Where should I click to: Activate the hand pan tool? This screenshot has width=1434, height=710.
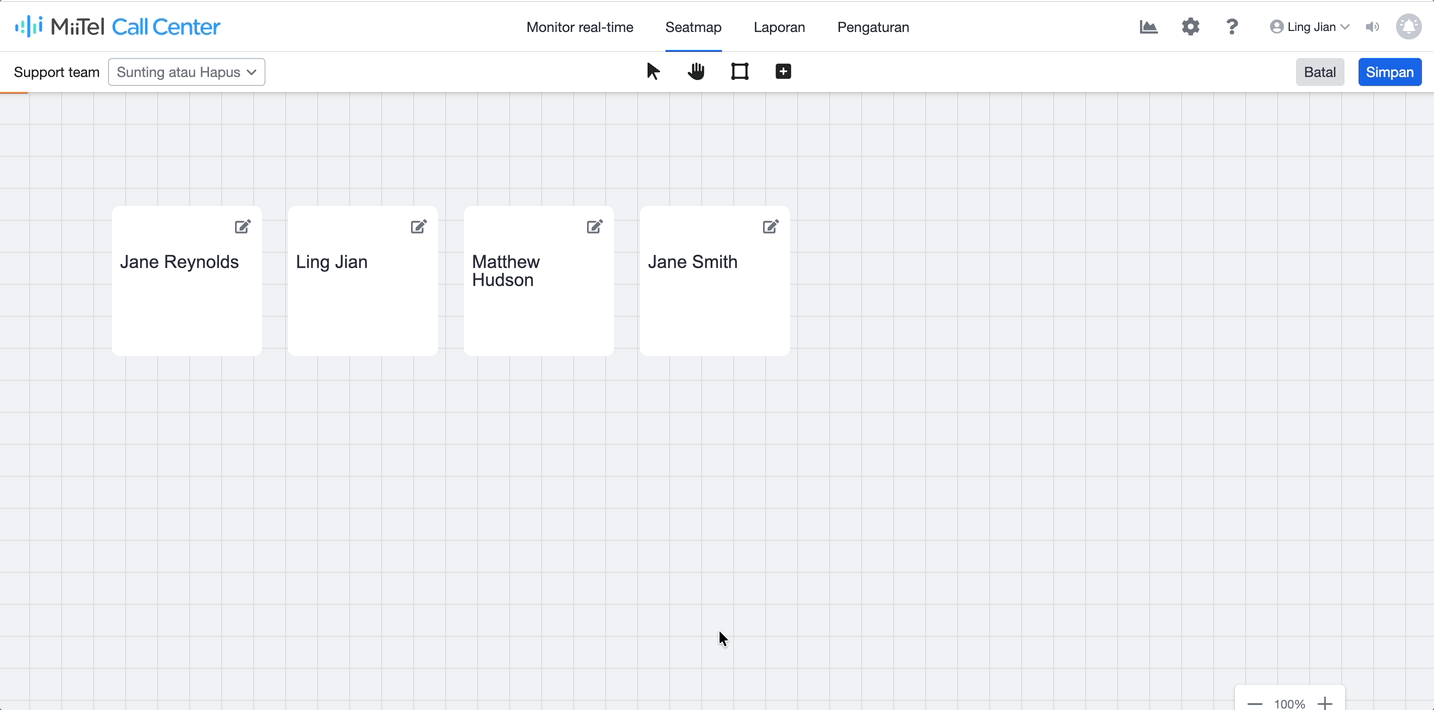(696, 71)
